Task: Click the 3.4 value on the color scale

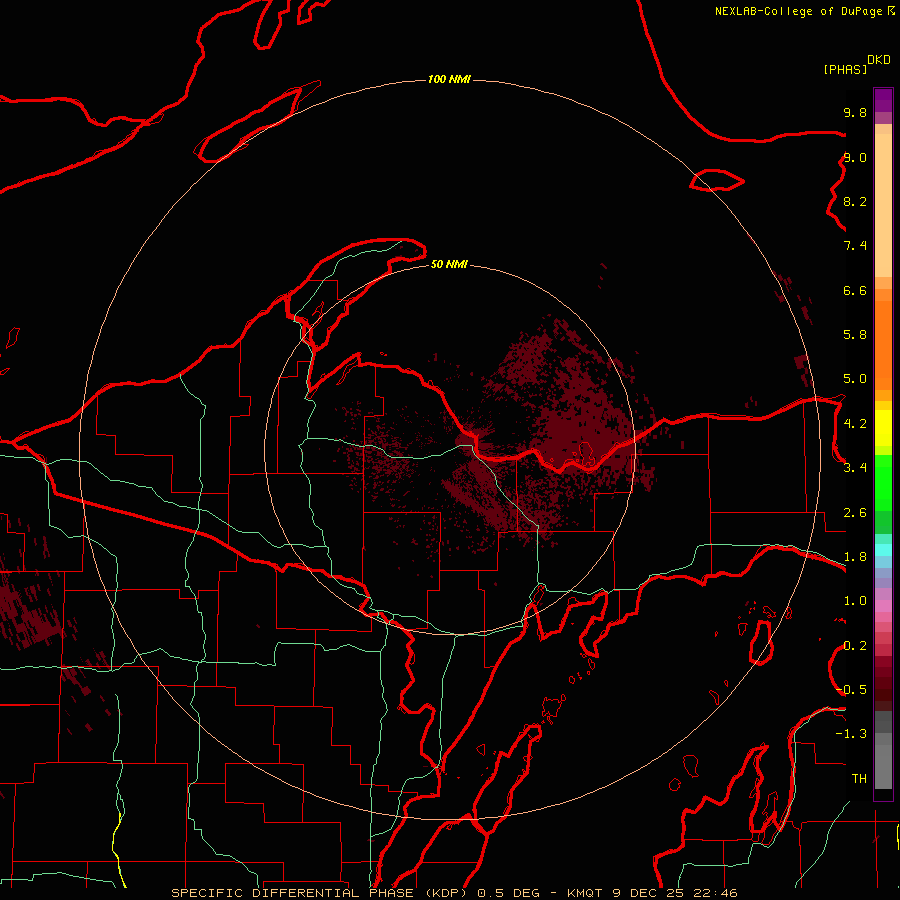Action: (855, 468)
